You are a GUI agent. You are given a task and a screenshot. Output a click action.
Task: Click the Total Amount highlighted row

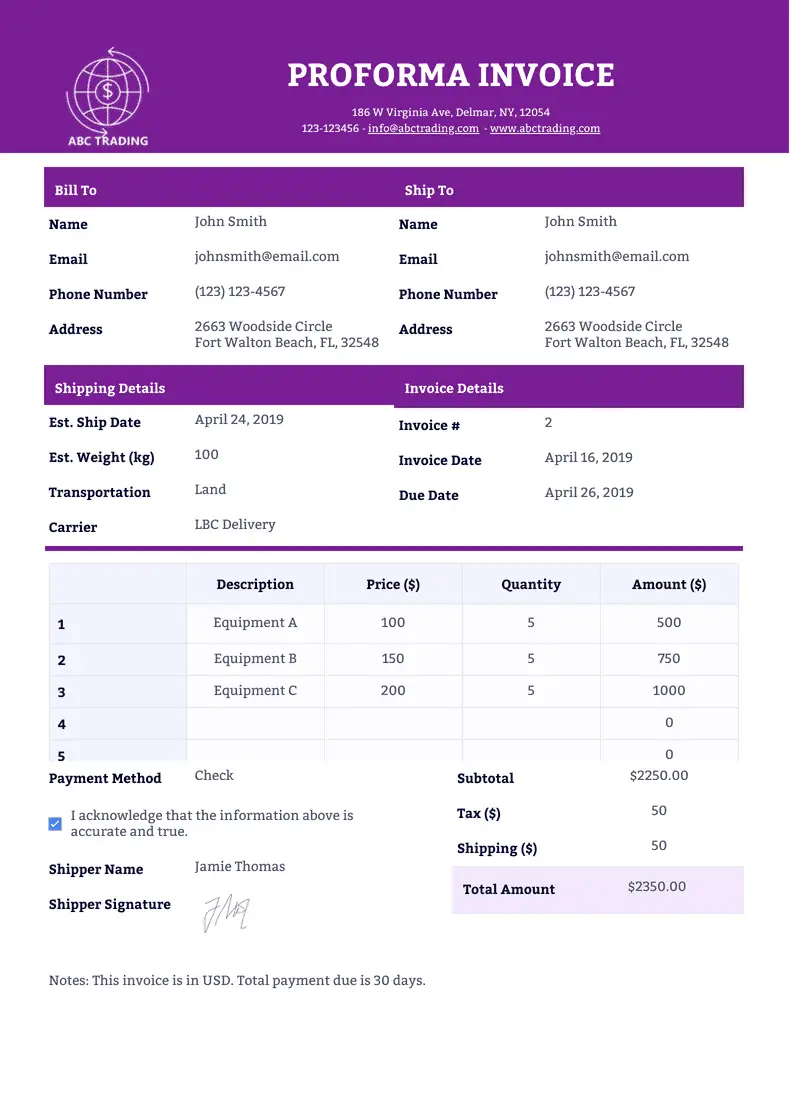[x=598, y=889]
